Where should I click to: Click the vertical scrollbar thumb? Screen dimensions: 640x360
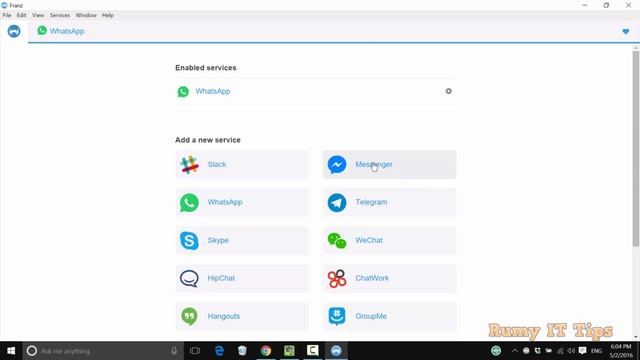tap(636, 149)
